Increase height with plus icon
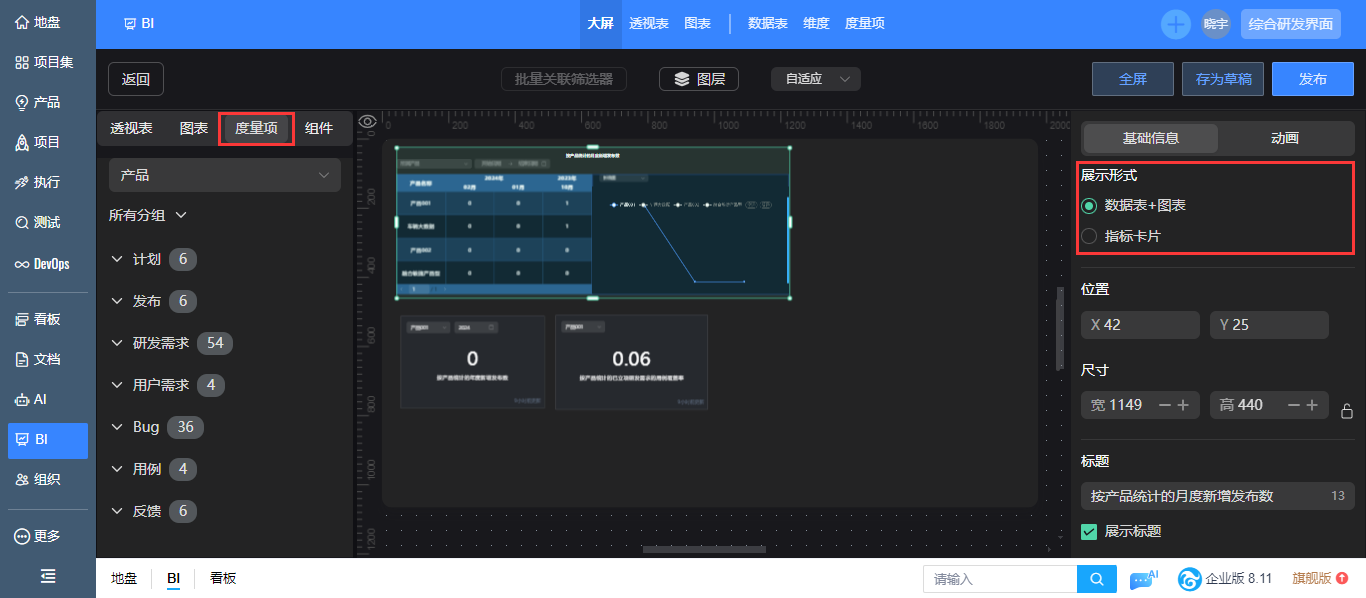This screenshot has width=1366, height=598. (1312, 405)
